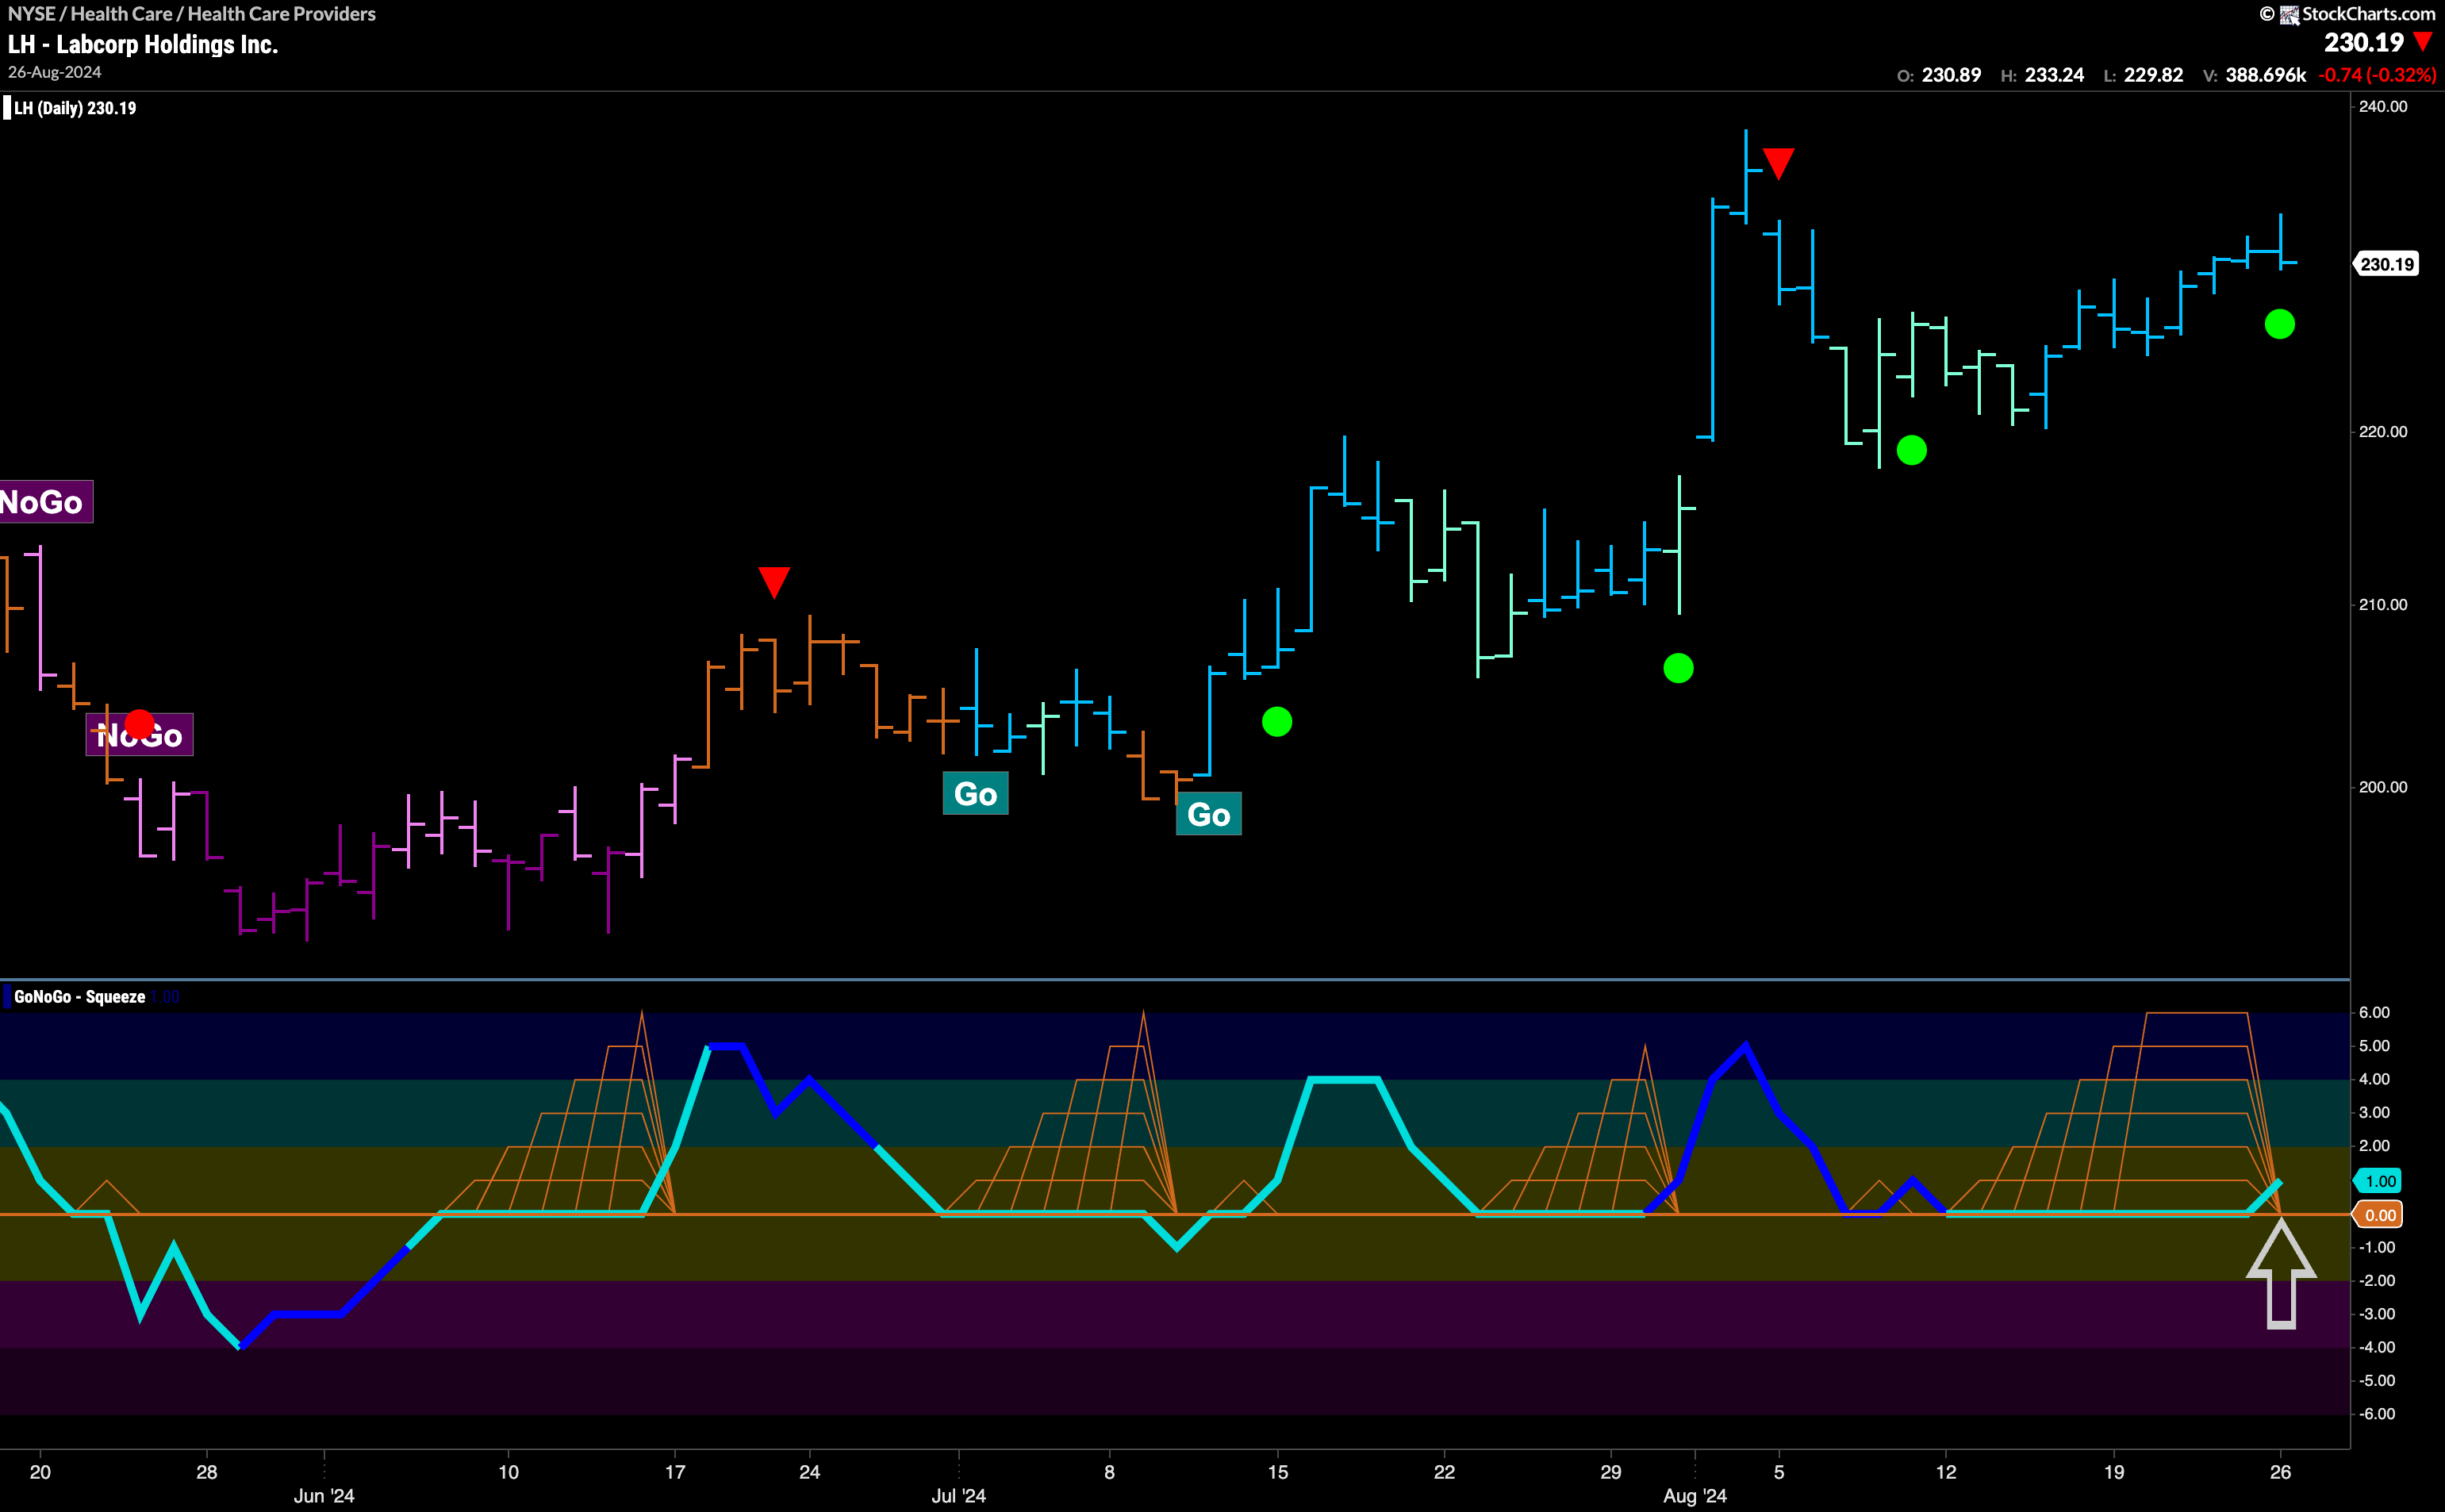The image size is (2445, 1512).
Task: Click the high value H: 233.24
Action: point(2042,75)
